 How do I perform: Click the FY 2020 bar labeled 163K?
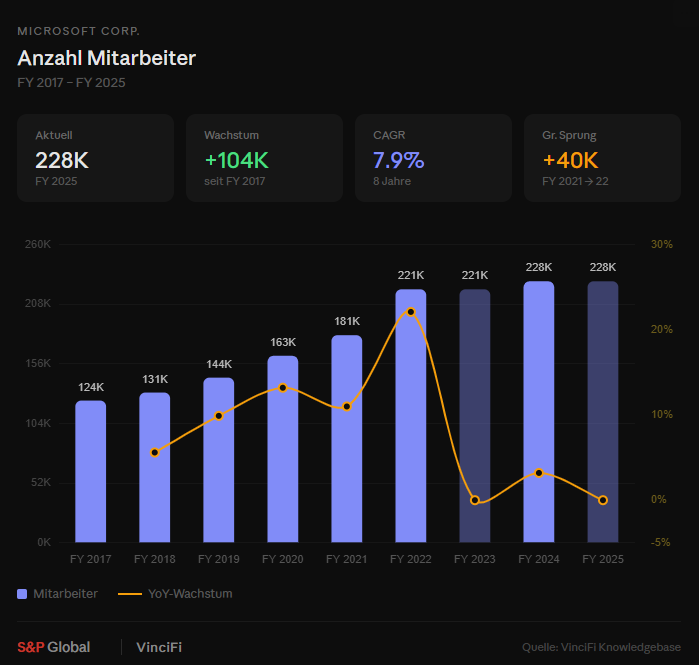[283, 449]
